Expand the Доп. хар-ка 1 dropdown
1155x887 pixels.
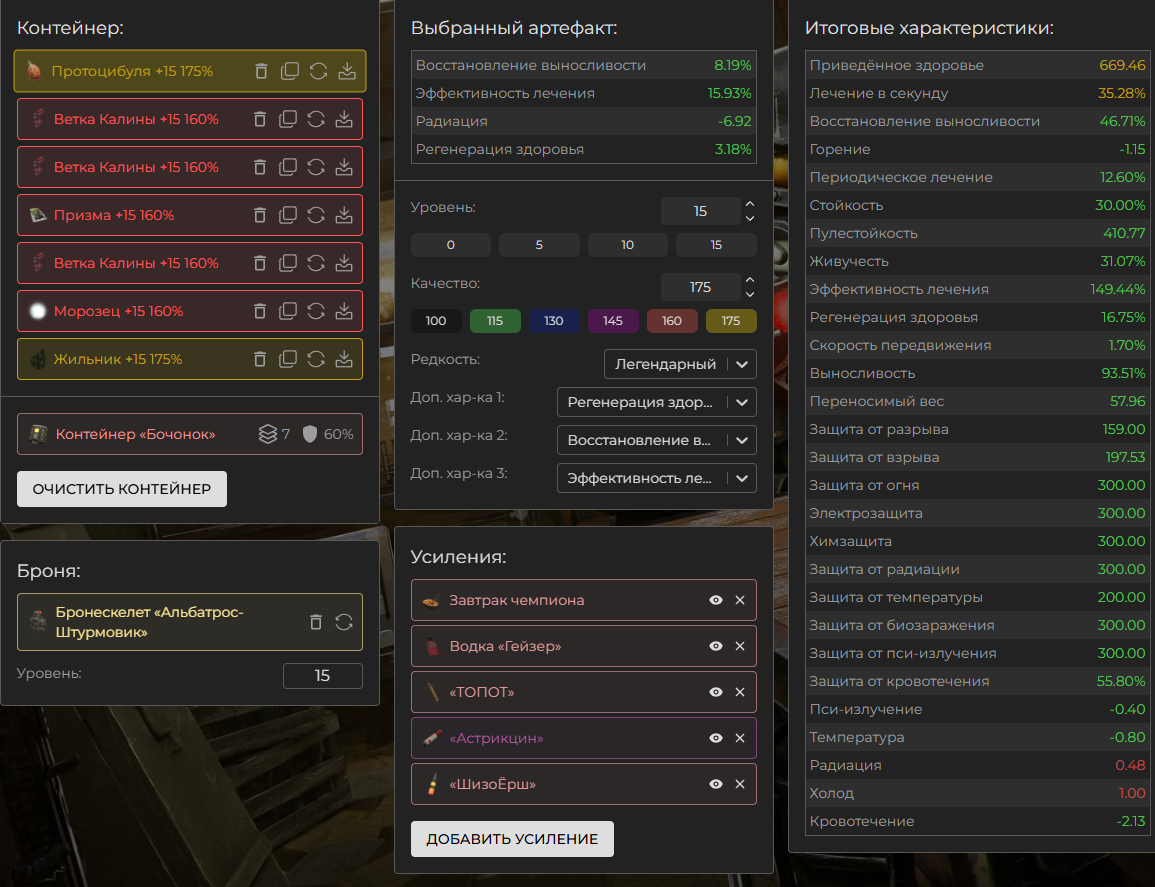coord(656,402)
